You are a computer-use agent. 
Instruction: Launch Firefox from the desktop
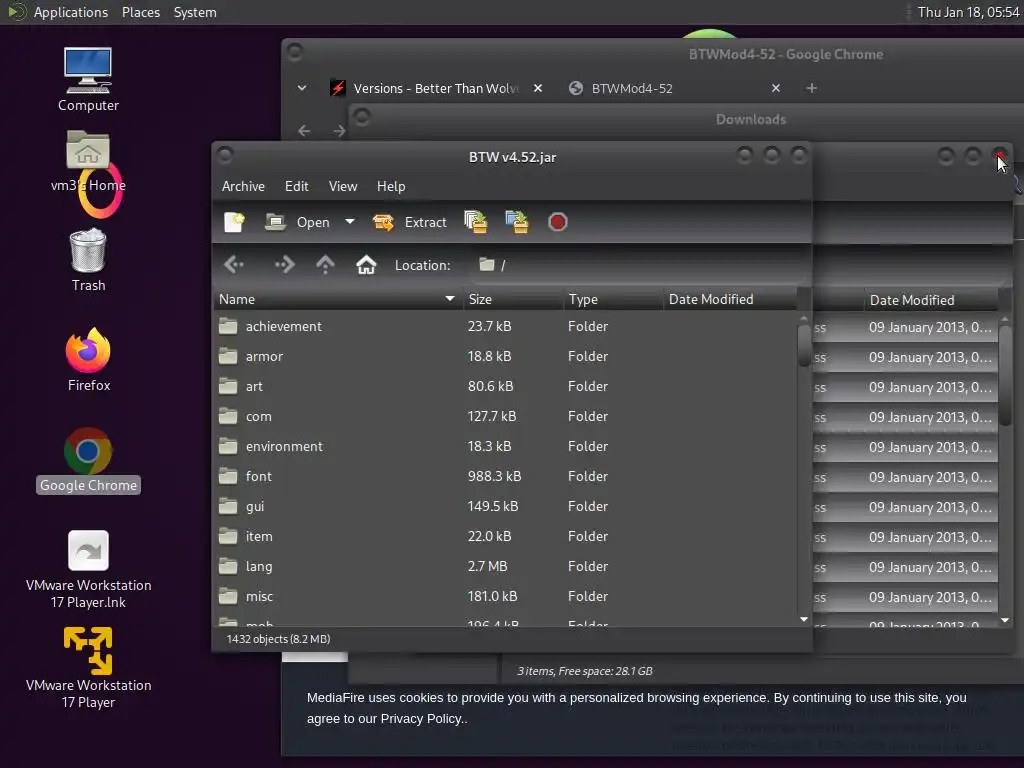click(88, 360)
